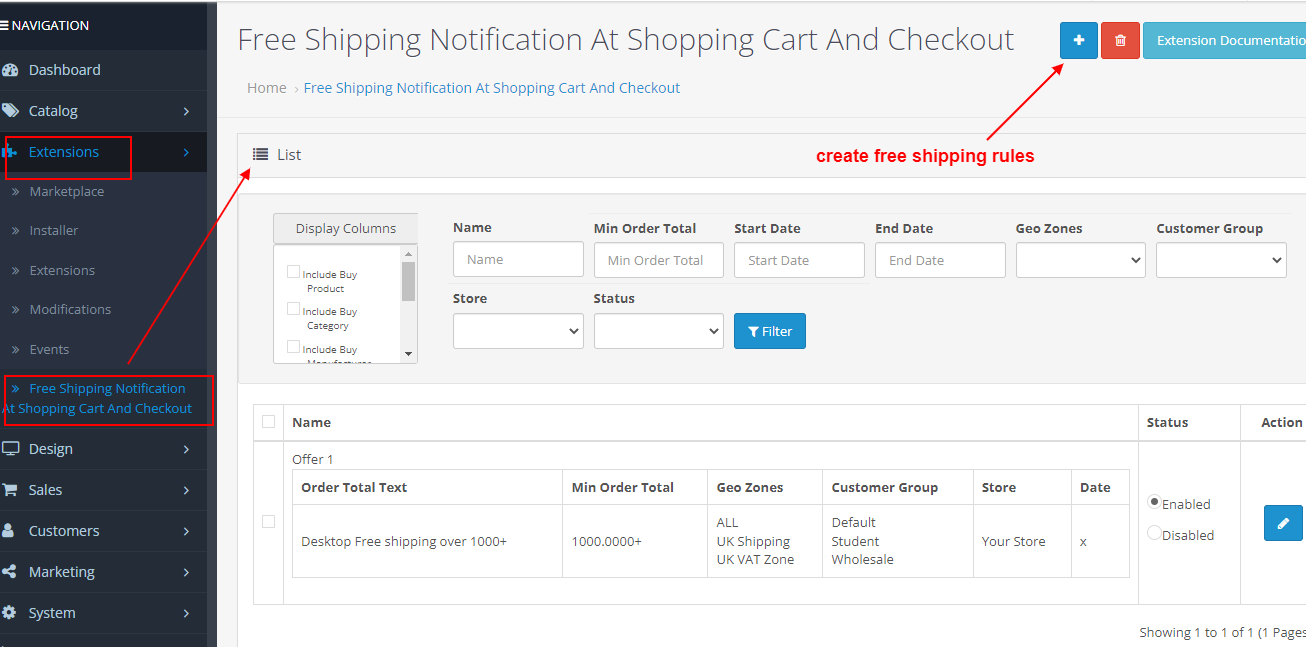Screen dimensions: 1306x647
Task: Check the Include Buy Category checkbox
Action: point(293,310)
